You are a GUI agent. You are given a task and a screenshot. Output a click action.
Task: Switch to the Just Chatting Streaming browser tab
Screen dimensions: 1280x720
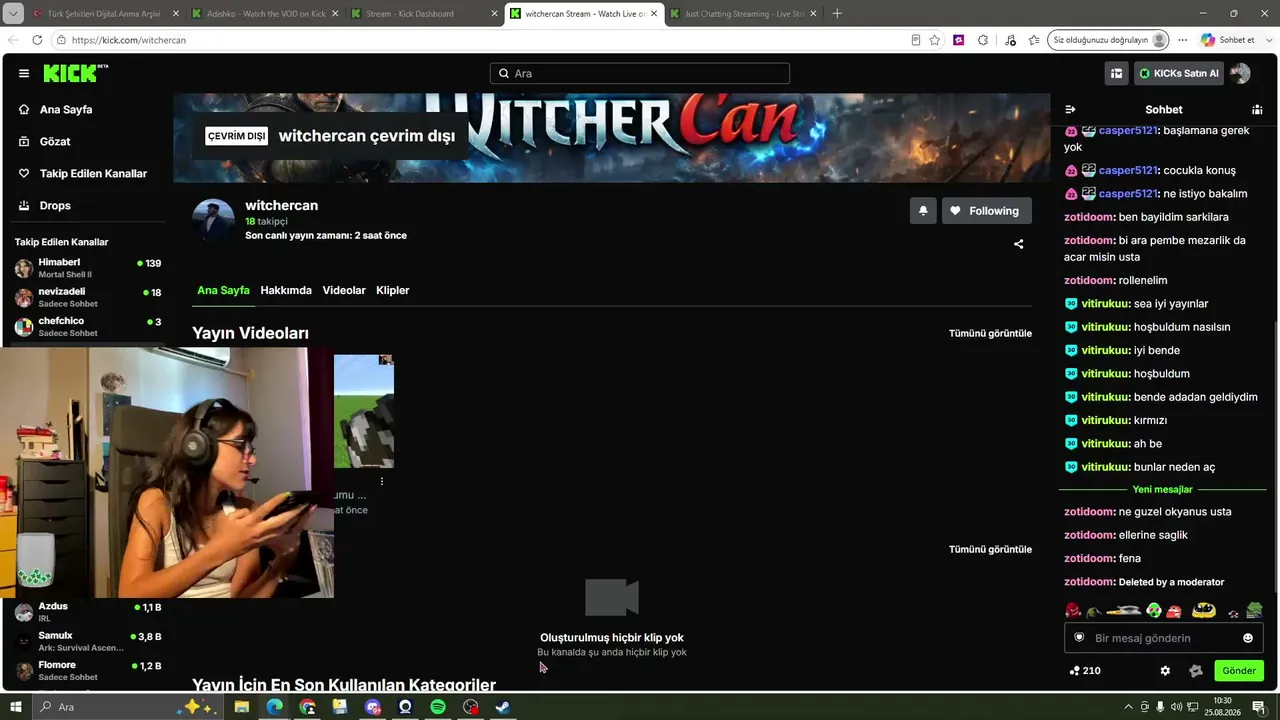[742, 14]
